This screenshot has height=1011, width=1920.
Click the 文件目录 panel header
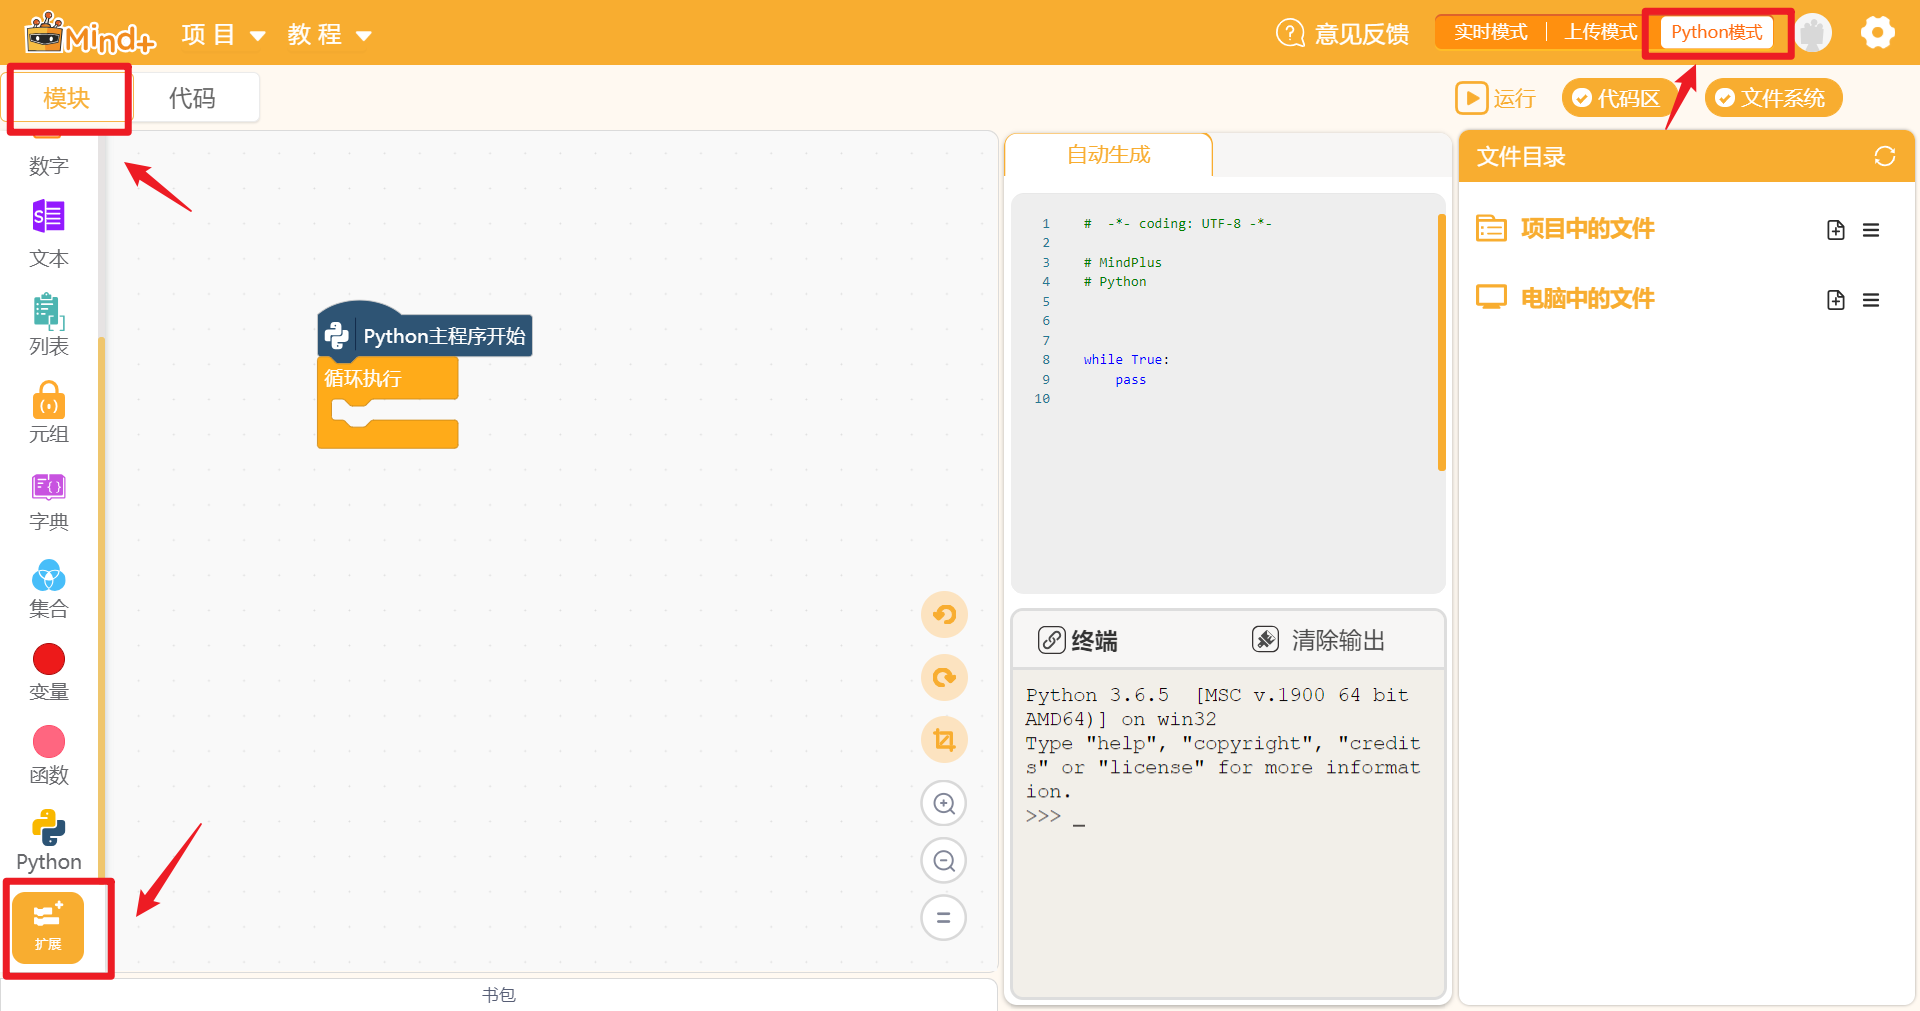point(1686,156)
